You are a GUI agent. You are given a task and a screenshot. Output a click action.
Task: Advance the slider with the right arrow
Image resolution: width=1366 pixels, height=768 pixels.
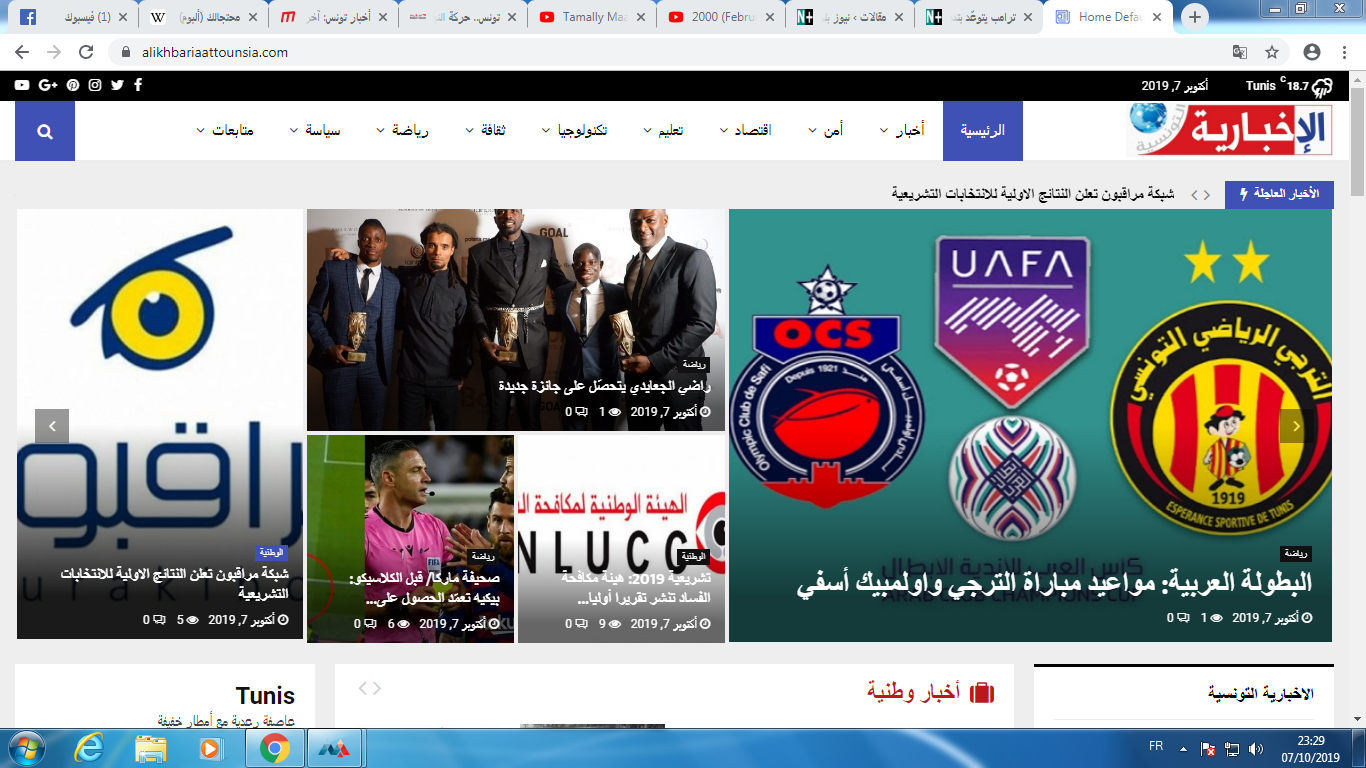(x=1297, y=426)
